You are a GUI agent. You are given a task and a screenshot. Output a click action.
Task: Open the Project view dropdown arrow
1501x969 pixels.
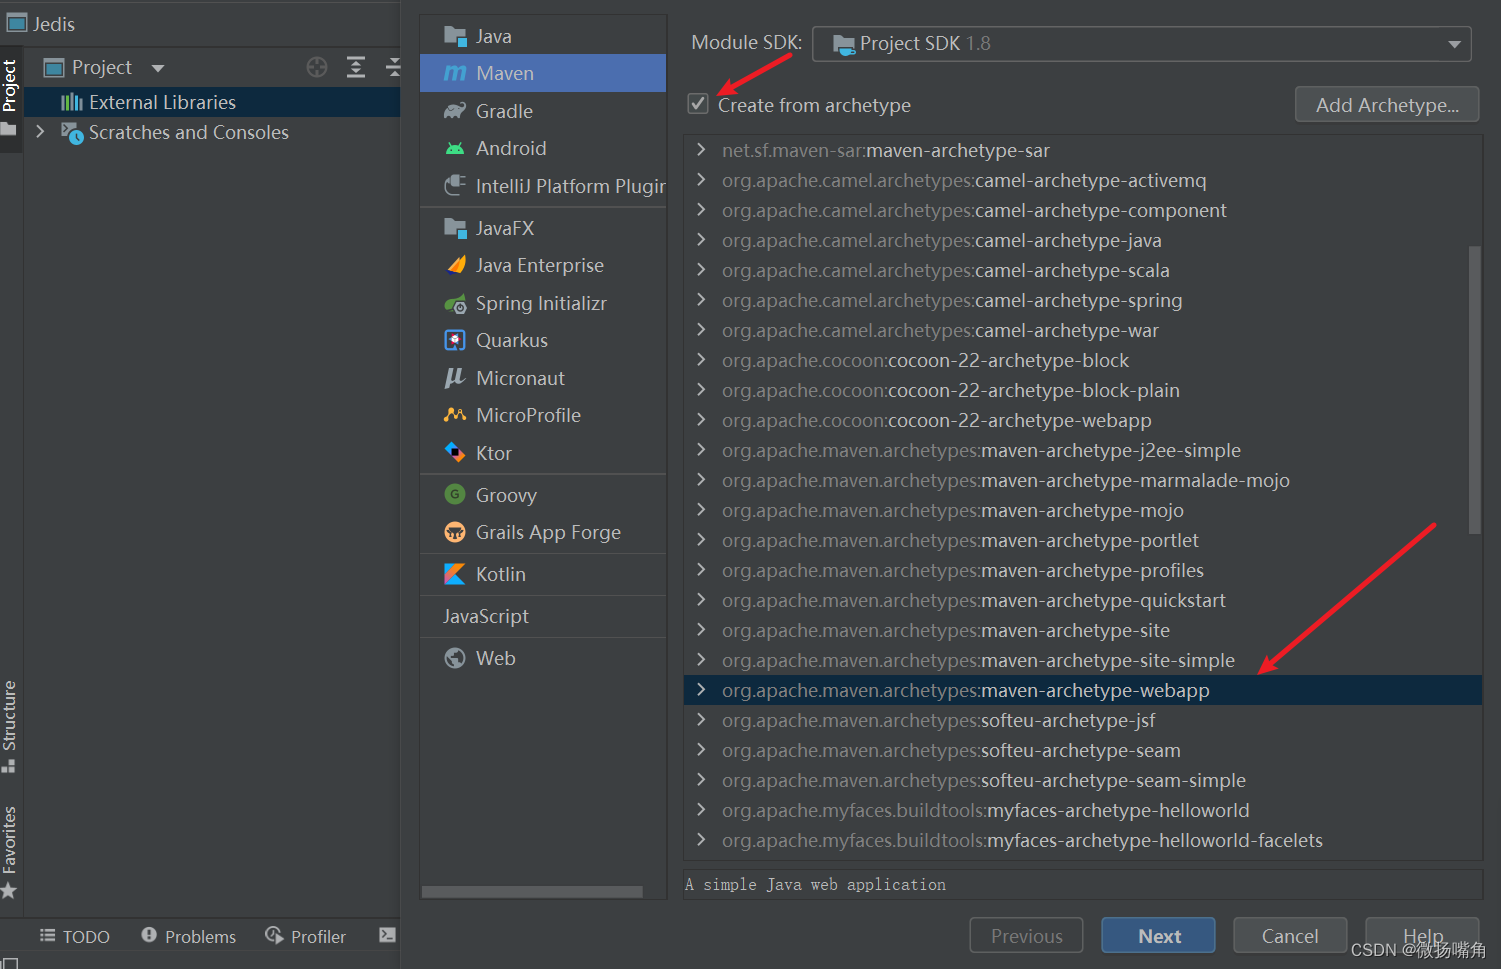158,68
